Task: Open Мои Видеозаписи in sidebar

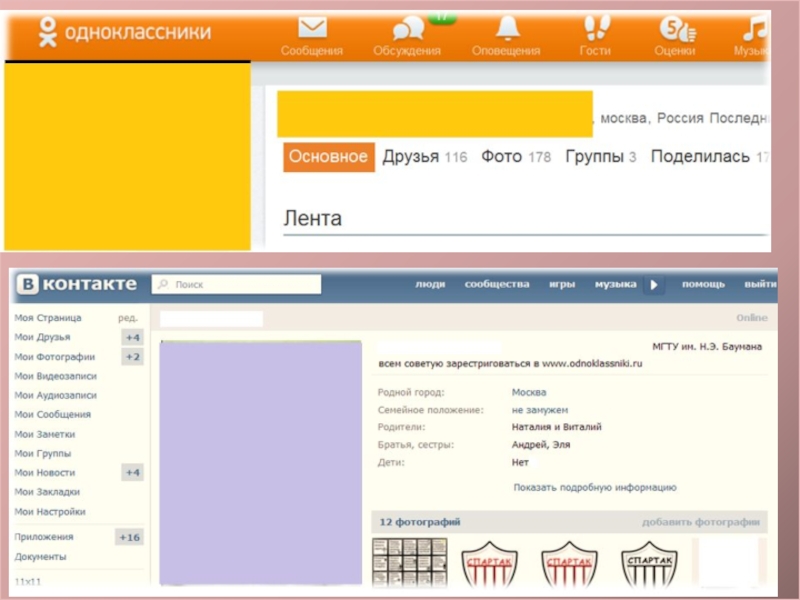Action: (56, 376)
